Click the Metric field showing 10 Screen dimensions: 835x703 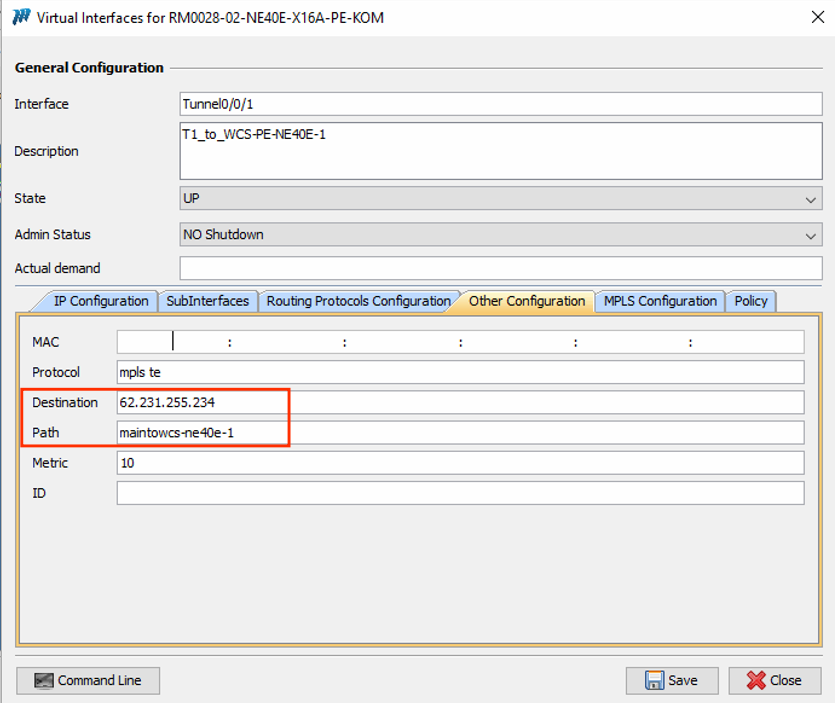(x=460, y=463)
